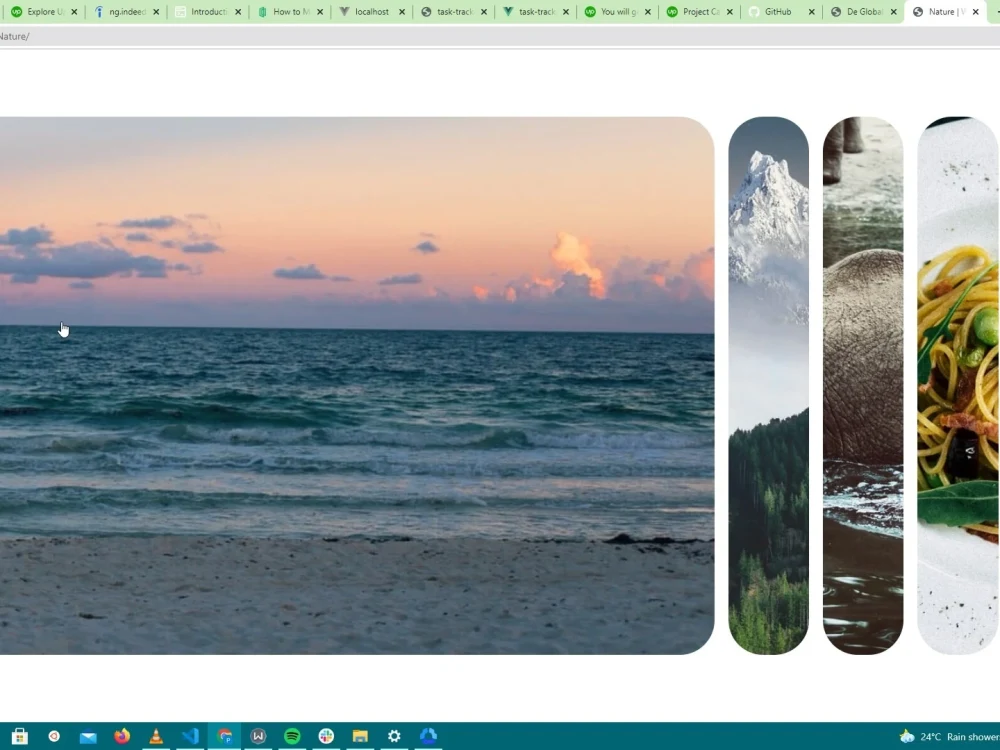Close the Explore Upwork tab
Viewport: 1000px width, 750px height.
74,11
